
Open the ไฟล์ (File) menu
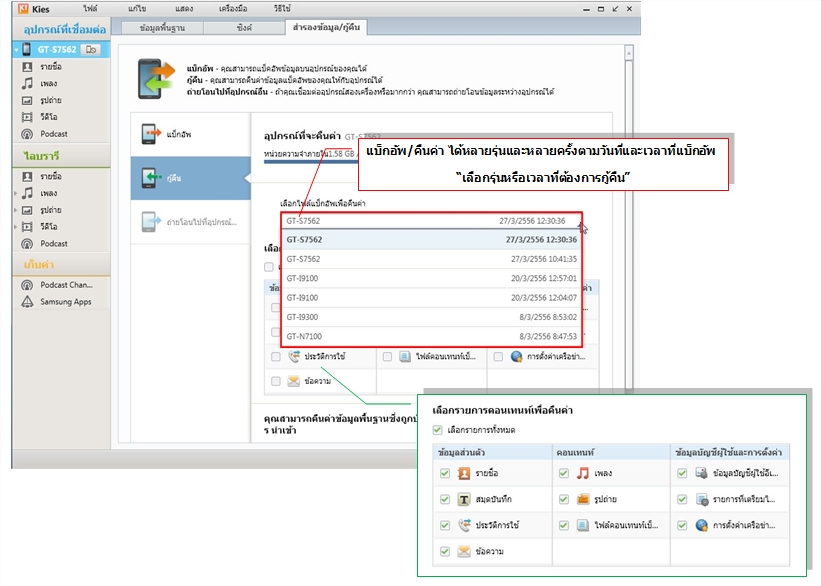[x=90, y=9]
